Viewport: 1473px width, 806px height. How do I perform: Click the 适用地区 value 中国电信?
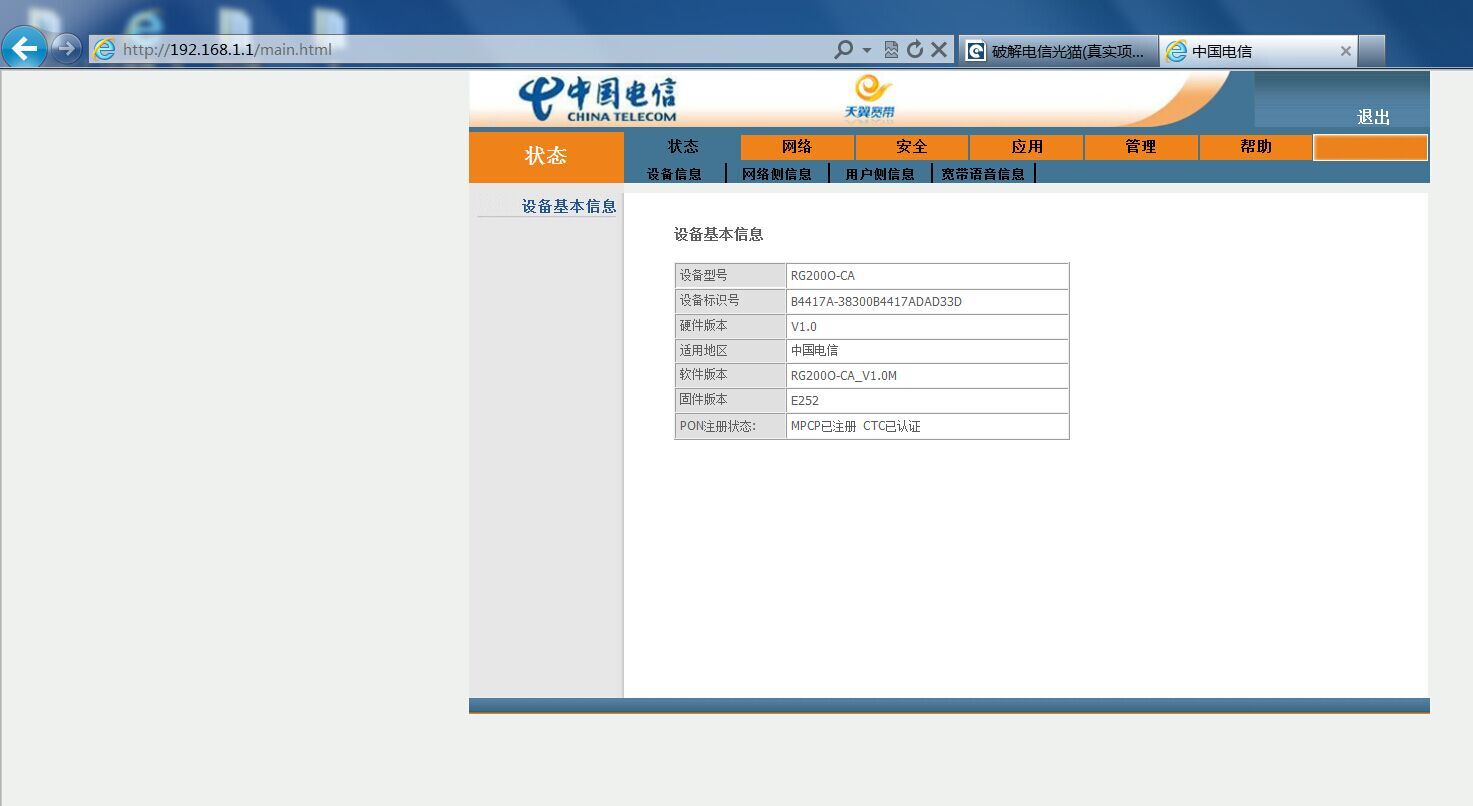tap(814, 351)
